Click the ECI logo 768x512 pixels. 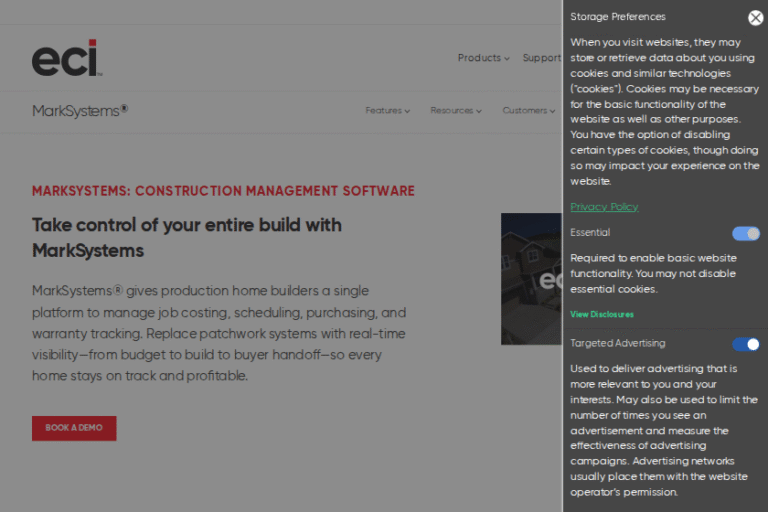(65, 58)
